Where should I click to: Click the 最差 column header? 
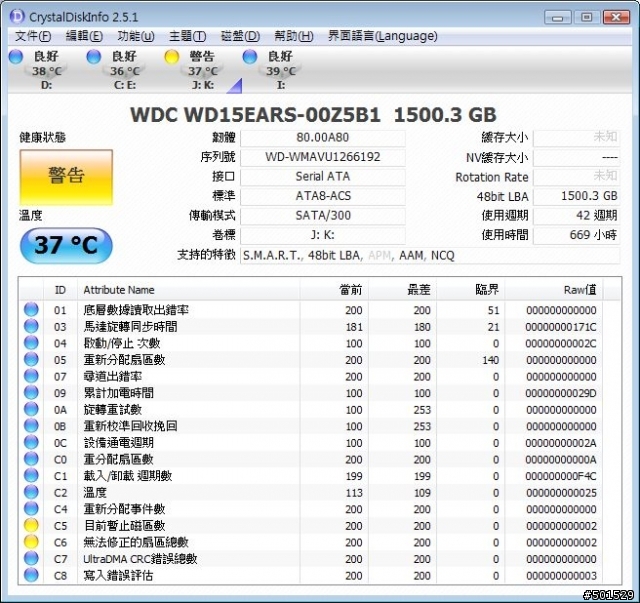click(402, 290)
